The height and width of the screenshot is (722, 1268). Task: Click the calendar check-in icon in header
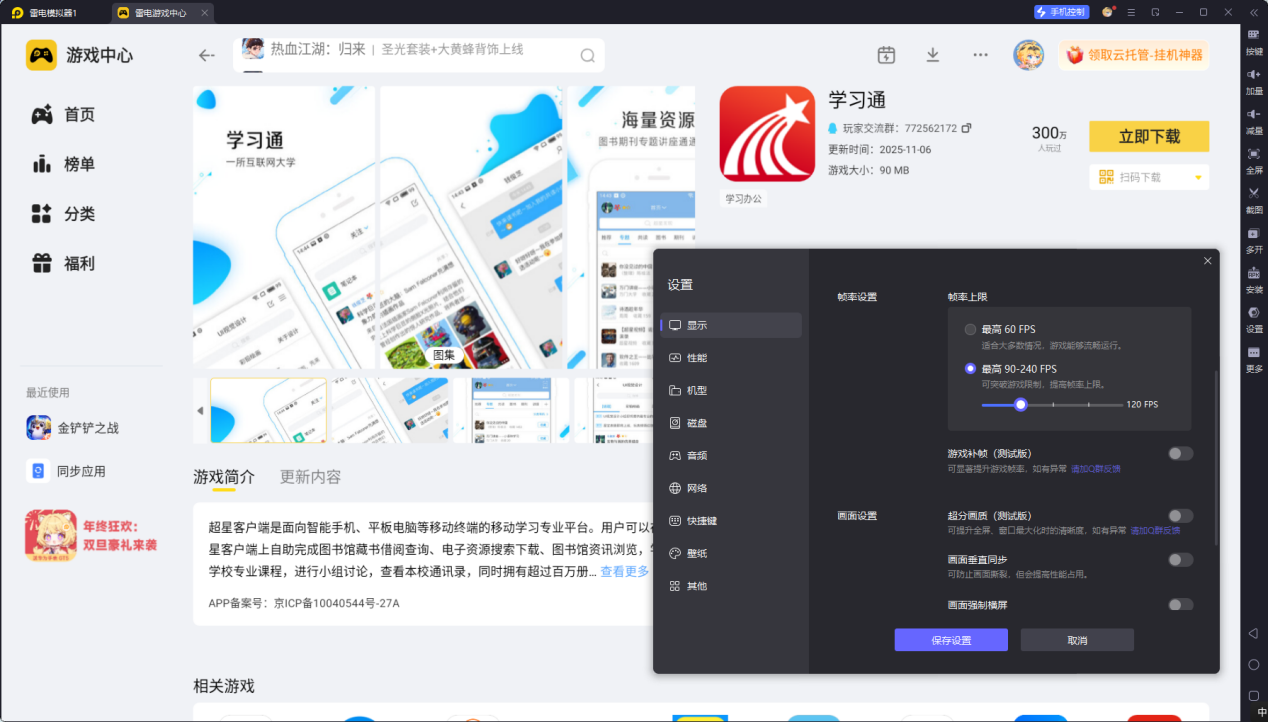click(x=886, y=55)
